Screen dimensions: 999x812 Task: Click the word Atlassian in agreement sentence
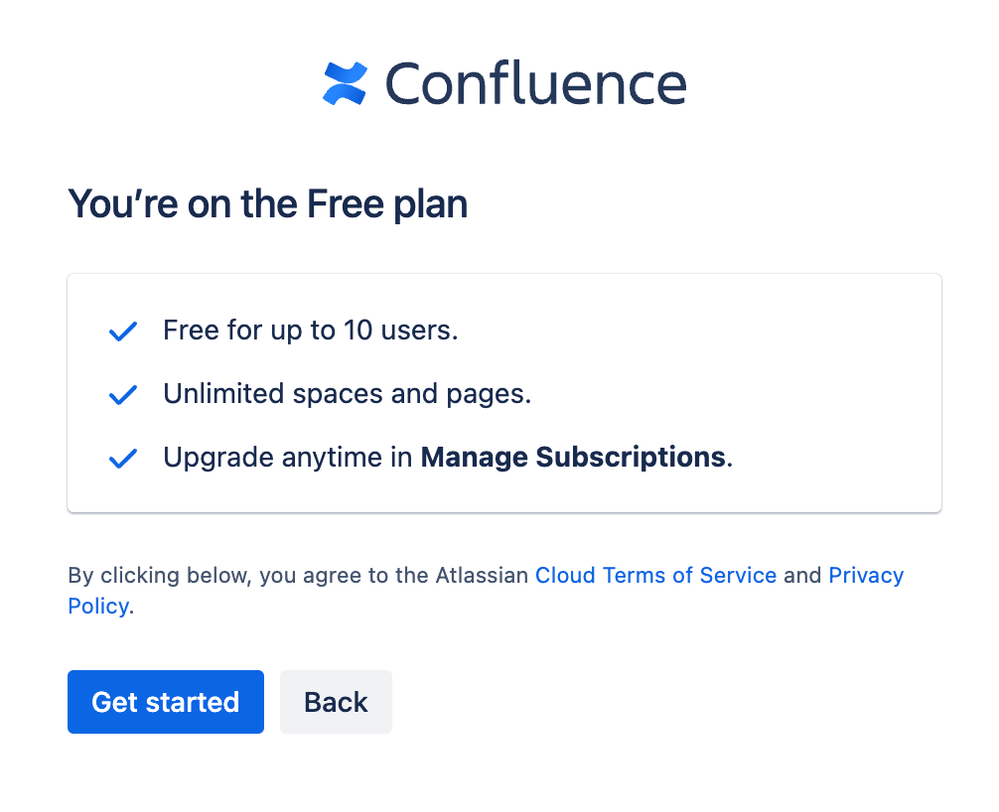482,575
